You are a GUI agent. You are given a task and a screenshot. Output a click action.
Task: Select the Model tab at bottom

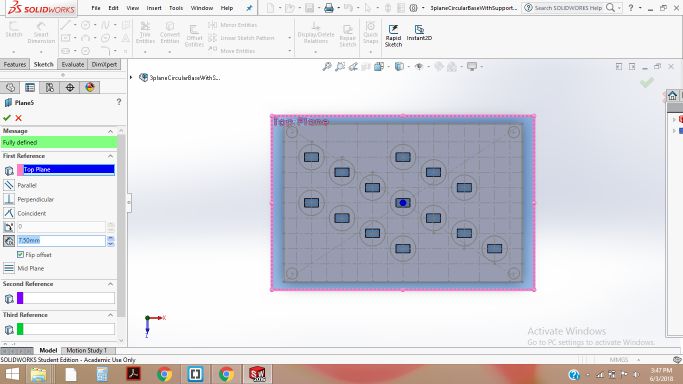click(48, 350)
